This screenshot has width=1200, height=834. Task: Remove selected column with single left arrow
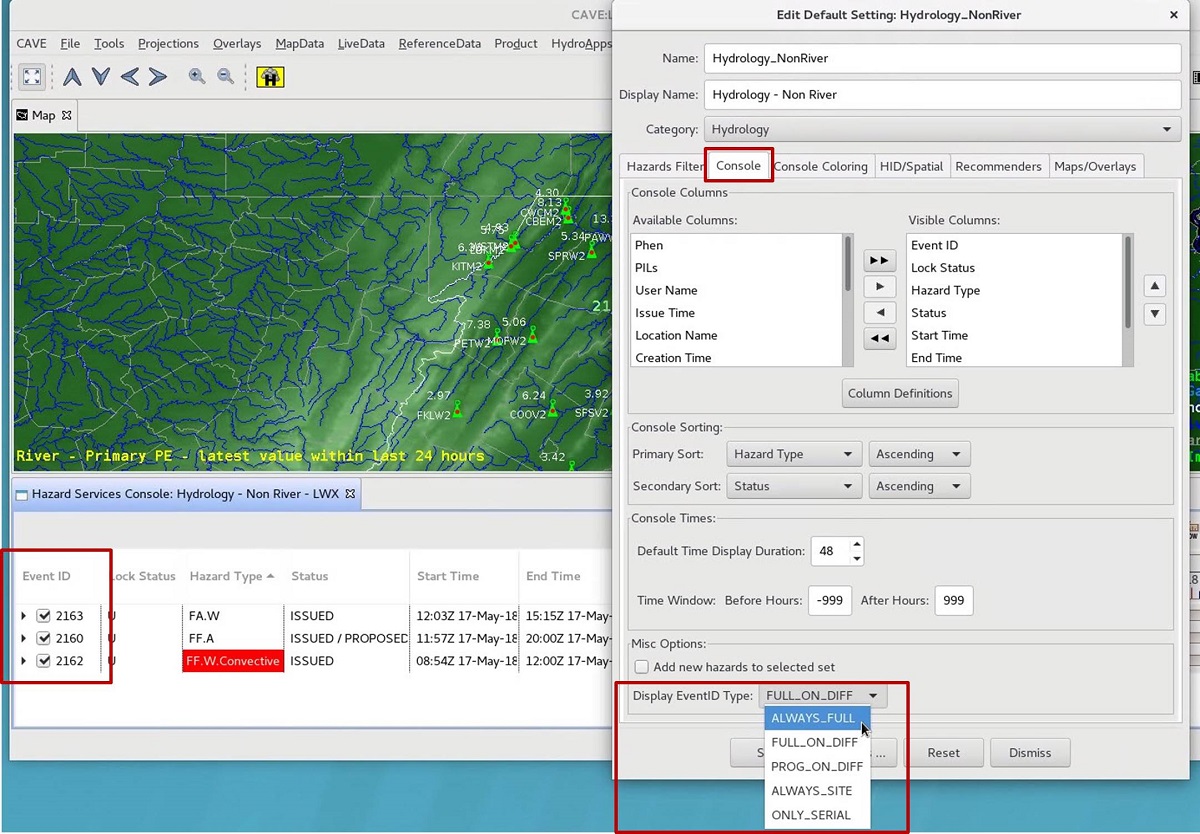pos(879,312)
